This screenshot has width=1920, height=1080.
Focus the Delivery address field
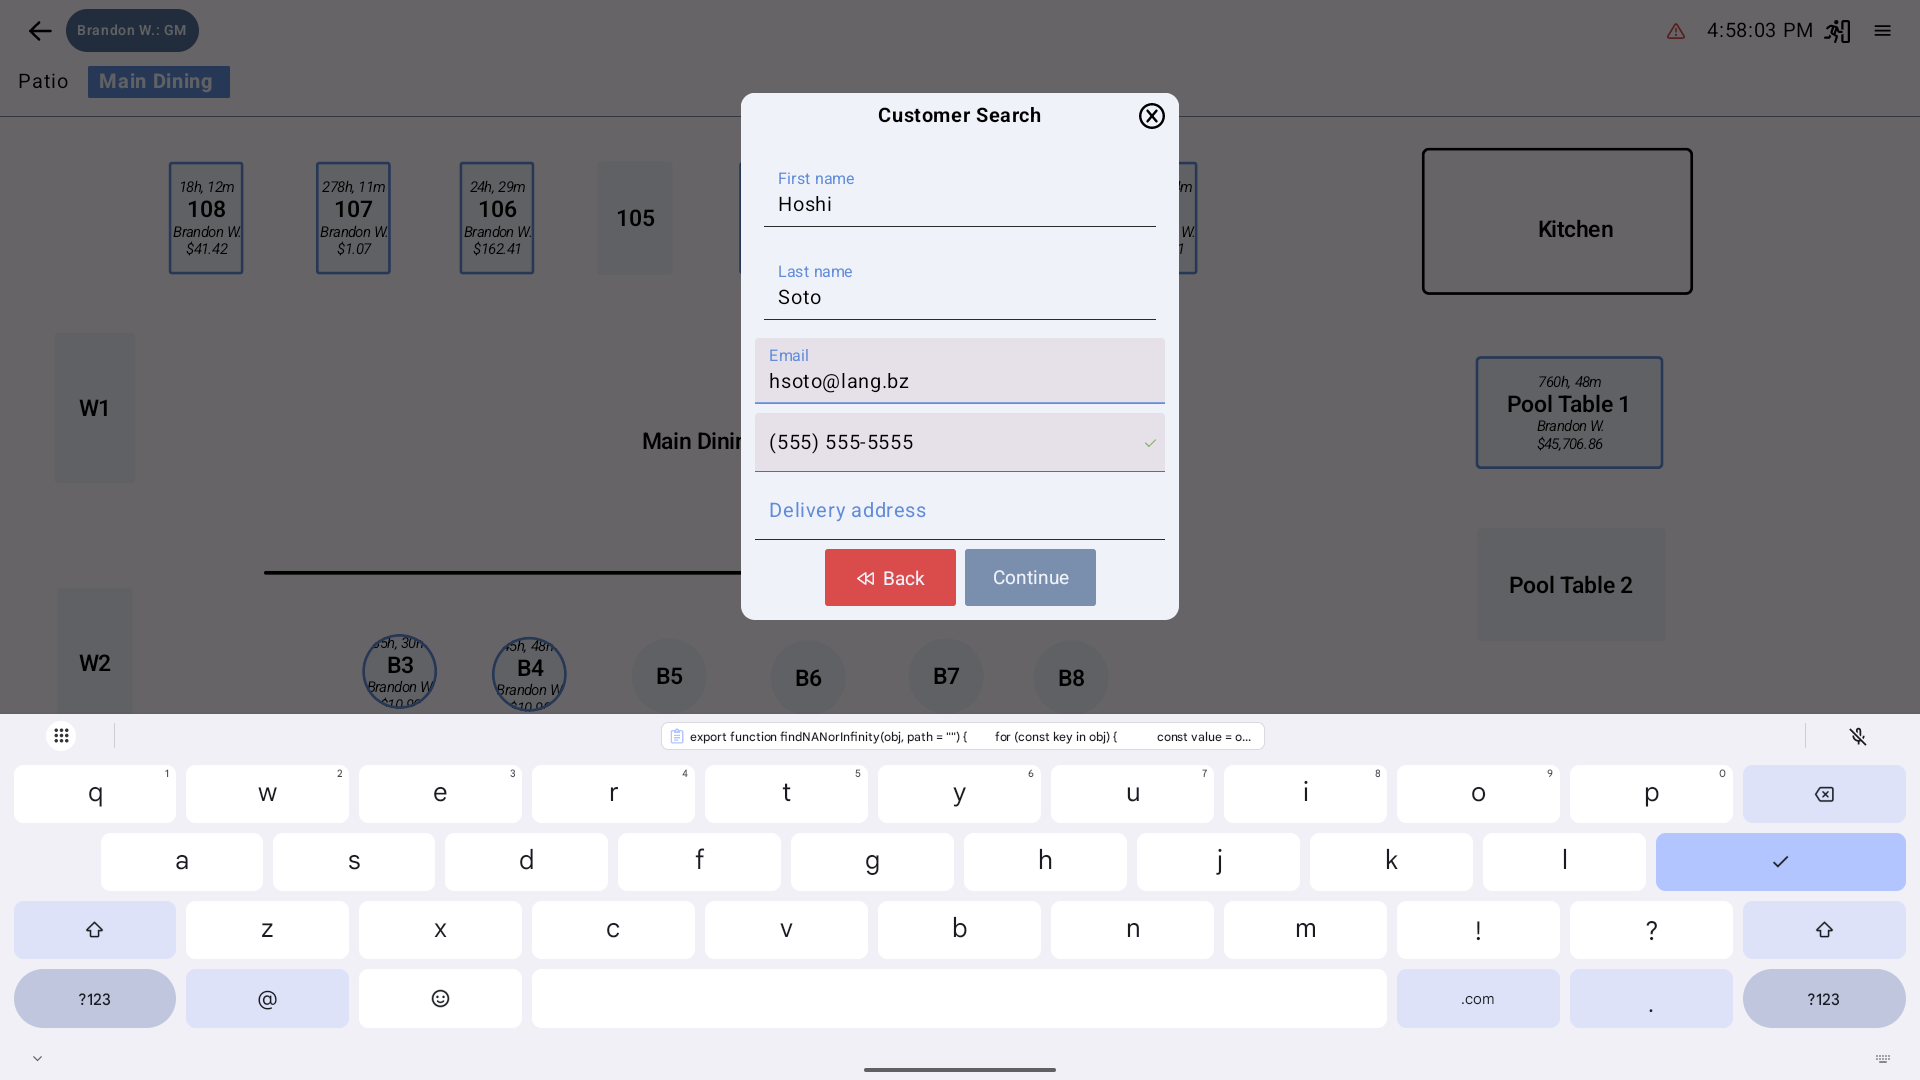click(x=959, y=511)
